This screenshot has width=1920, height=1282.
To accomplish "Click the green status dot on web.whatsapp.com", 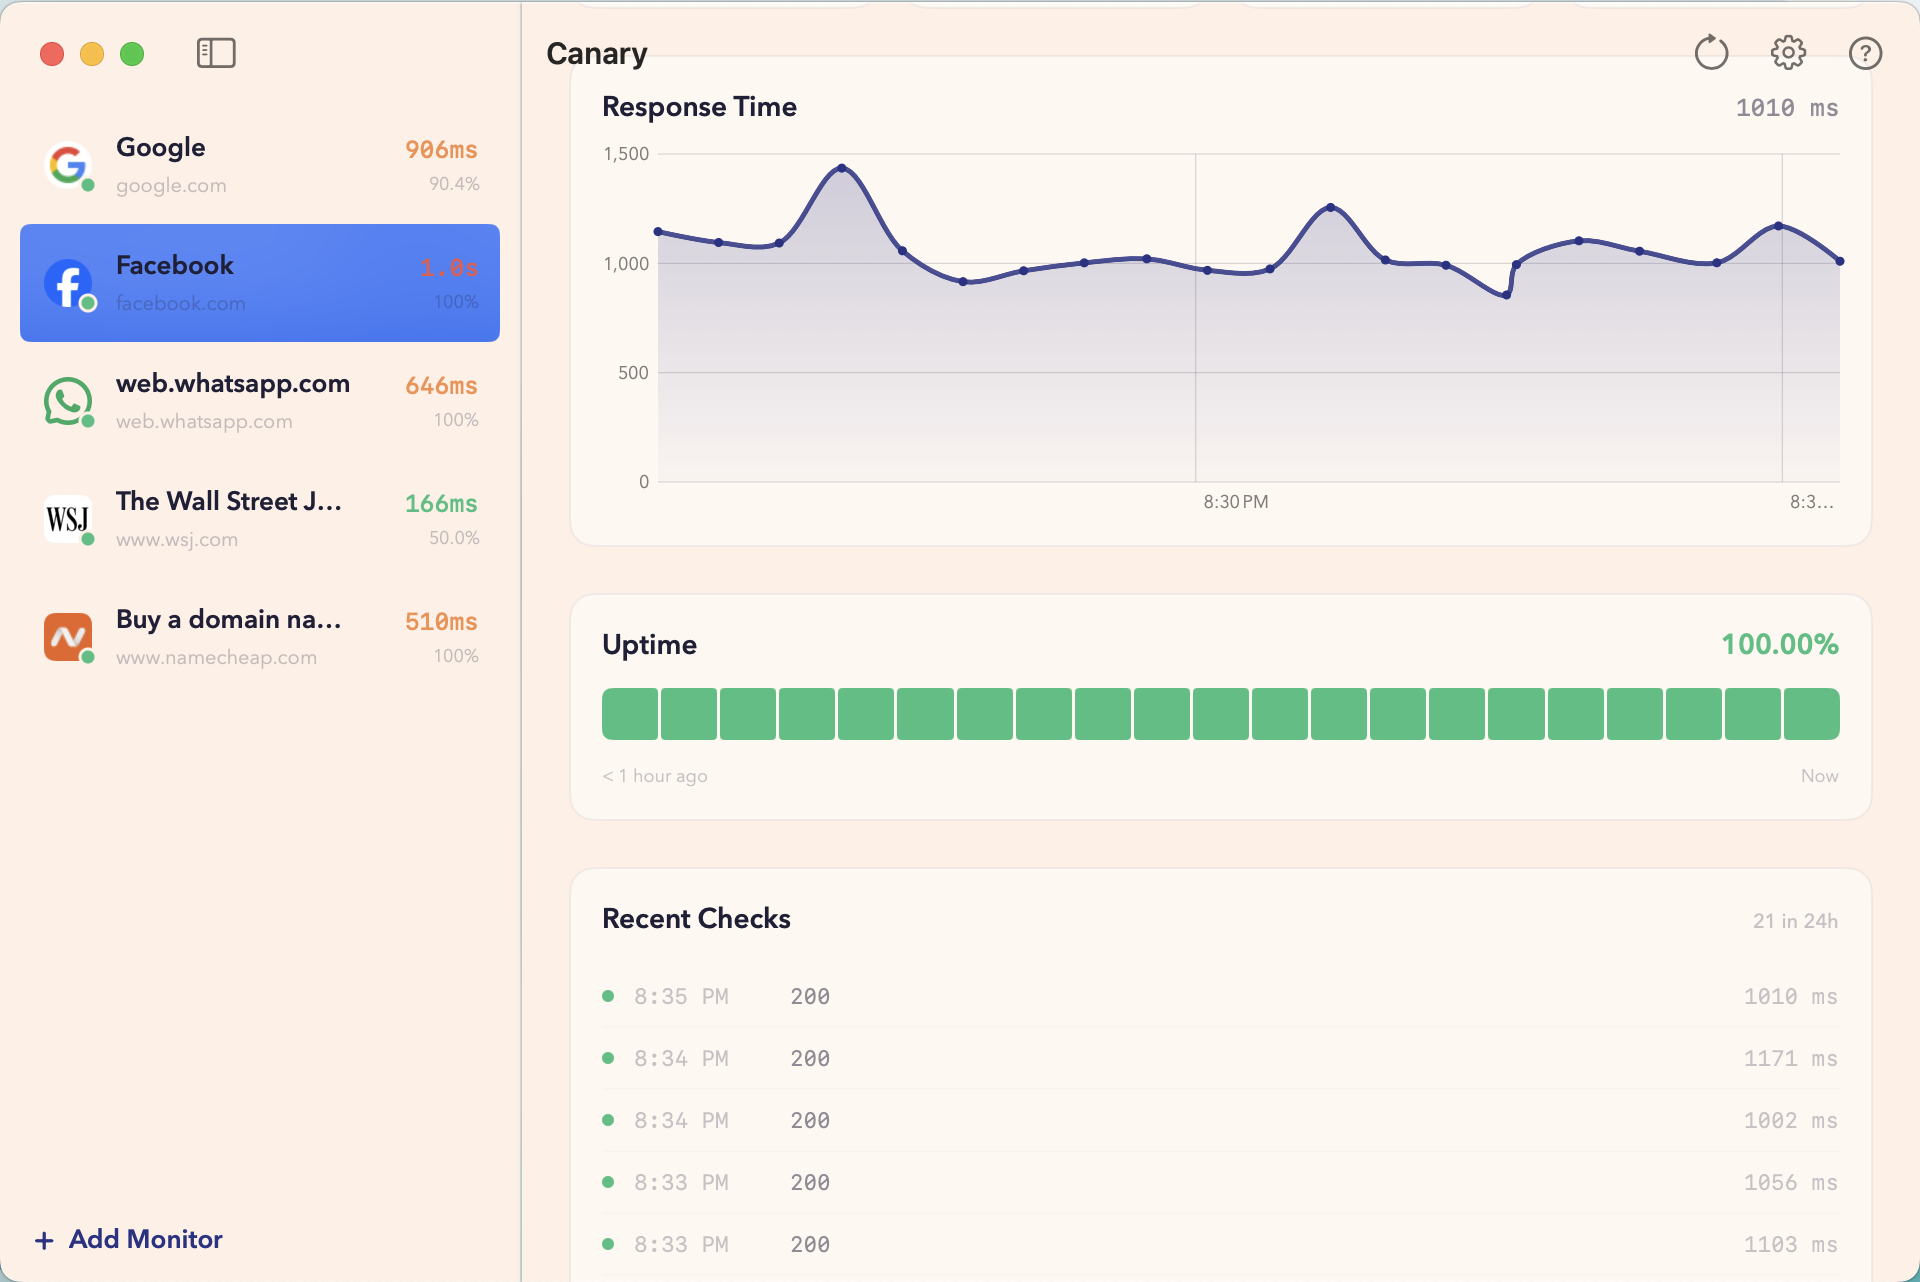I will pos(88,421).
